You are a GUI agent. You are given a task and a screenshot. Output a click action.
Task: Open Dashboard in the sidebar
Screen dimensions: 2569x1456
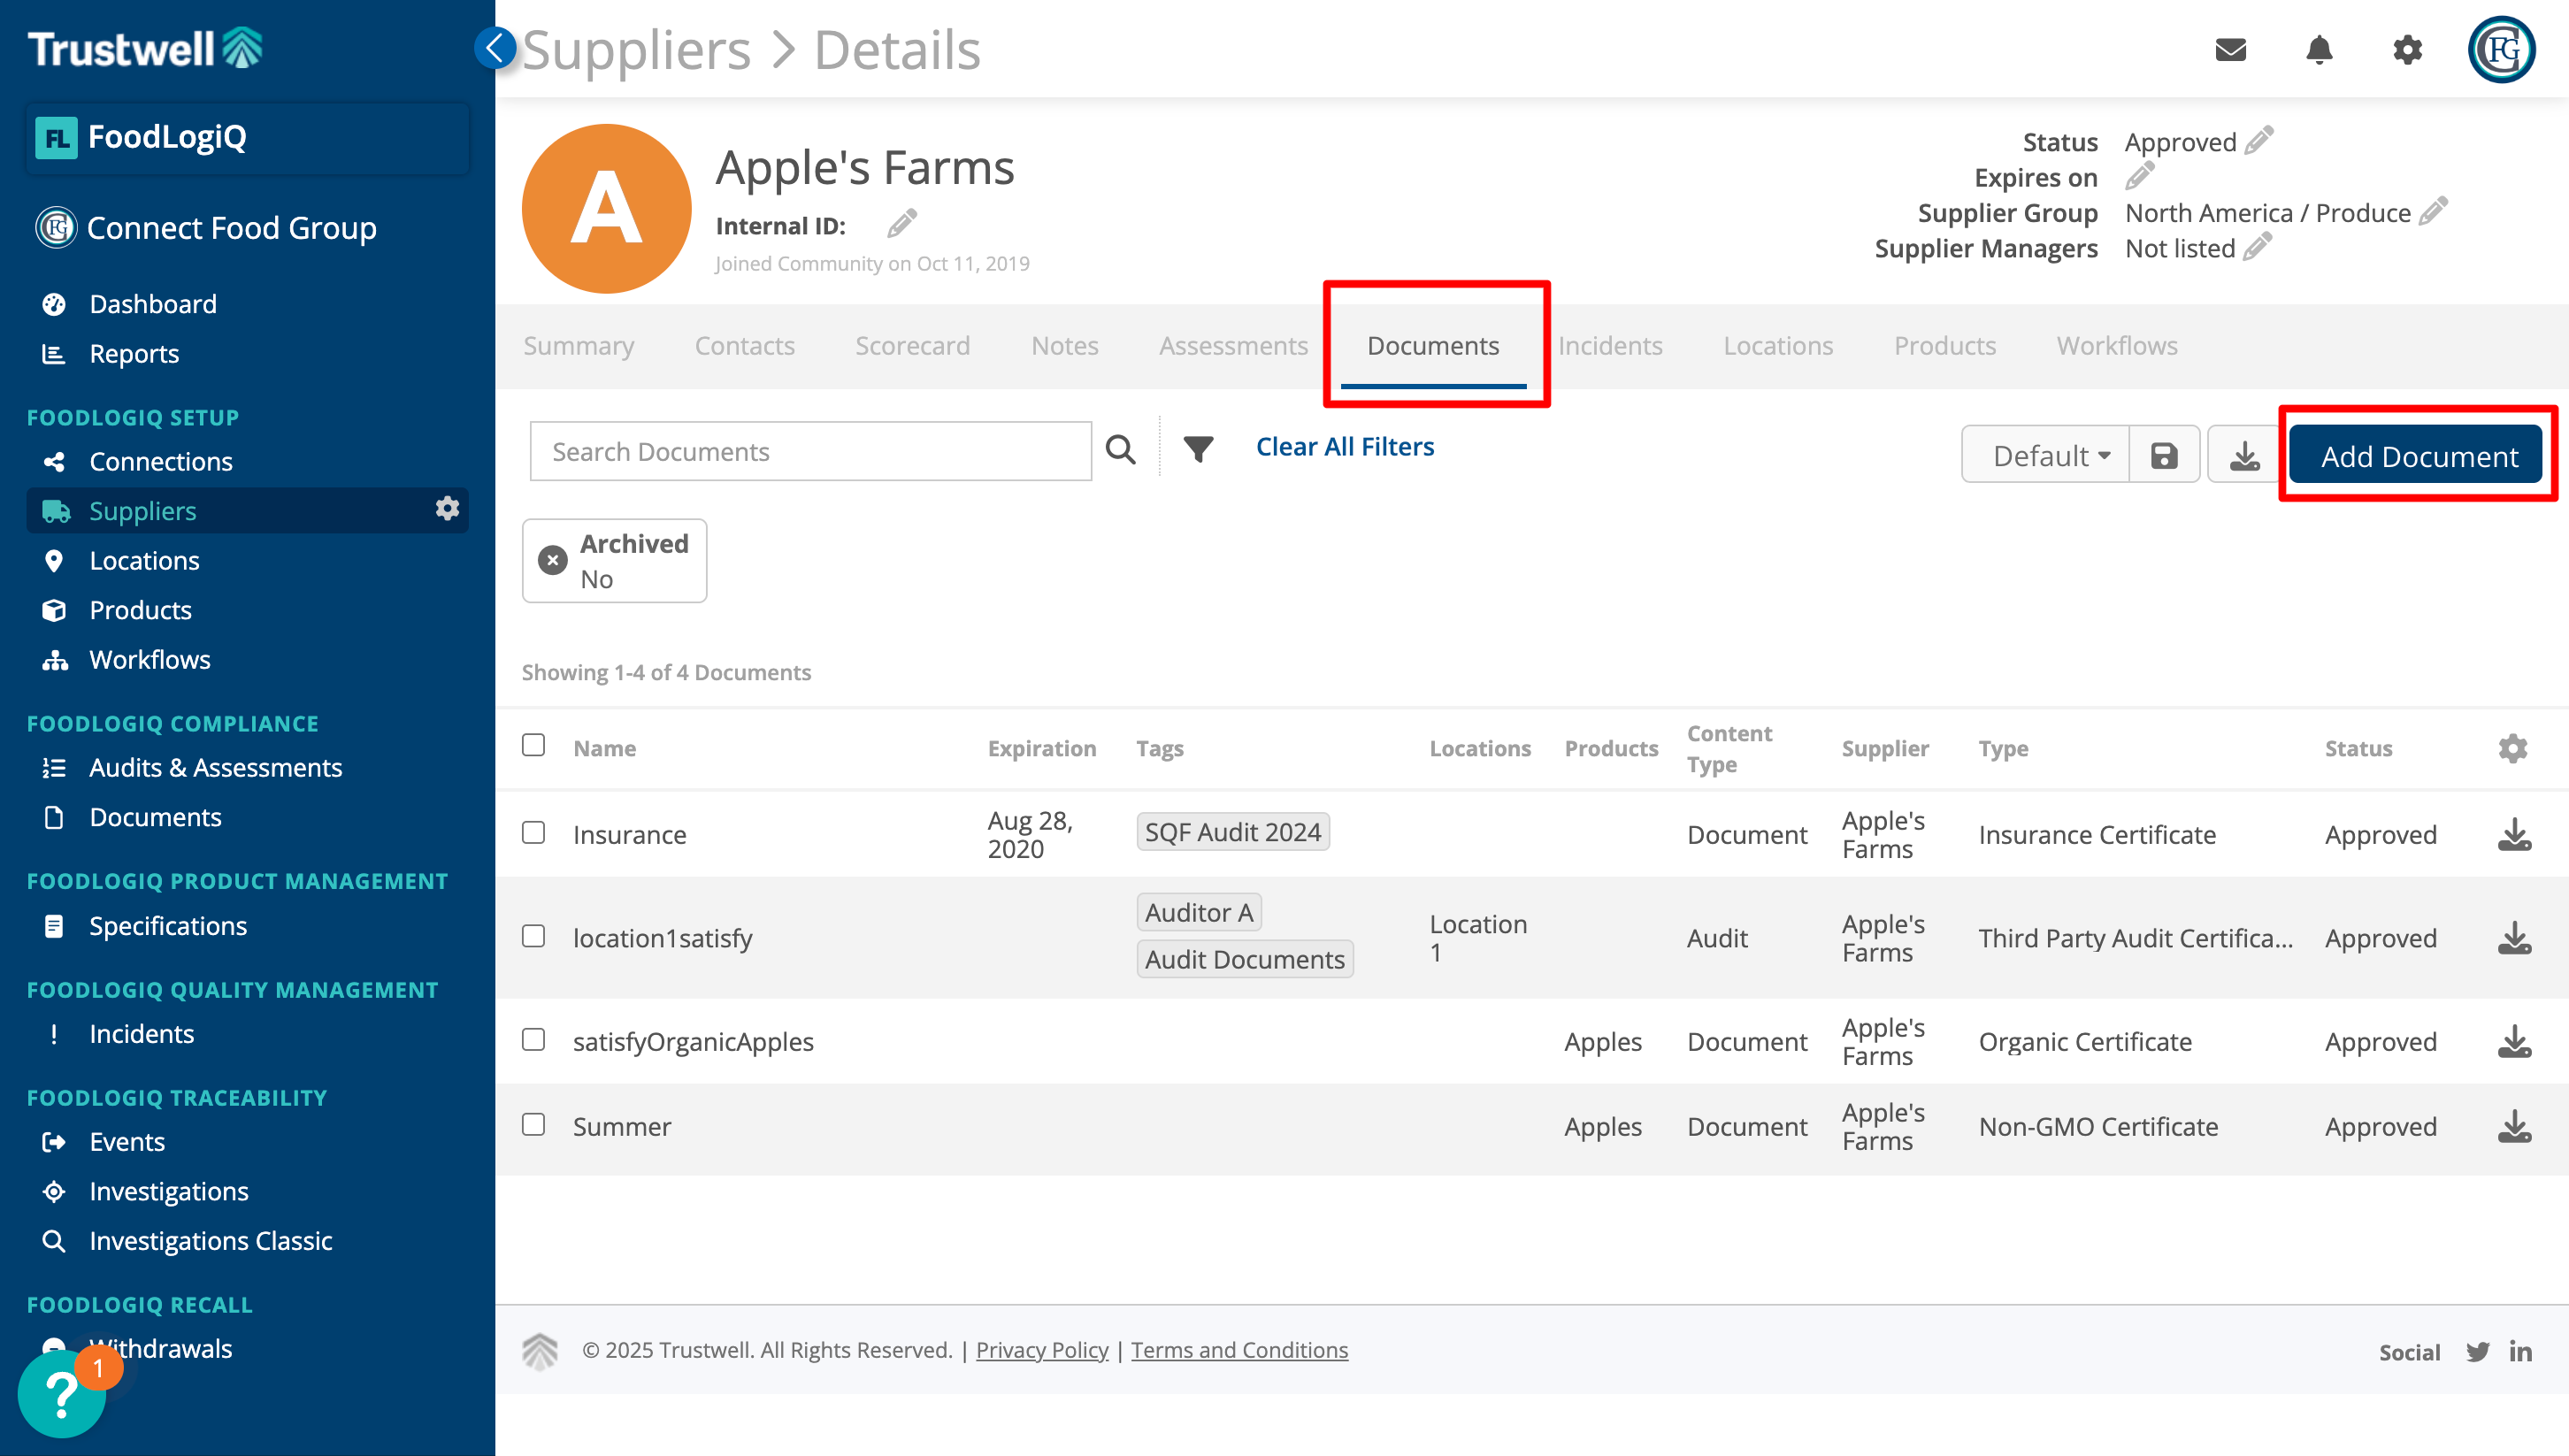tap(152, 304)
